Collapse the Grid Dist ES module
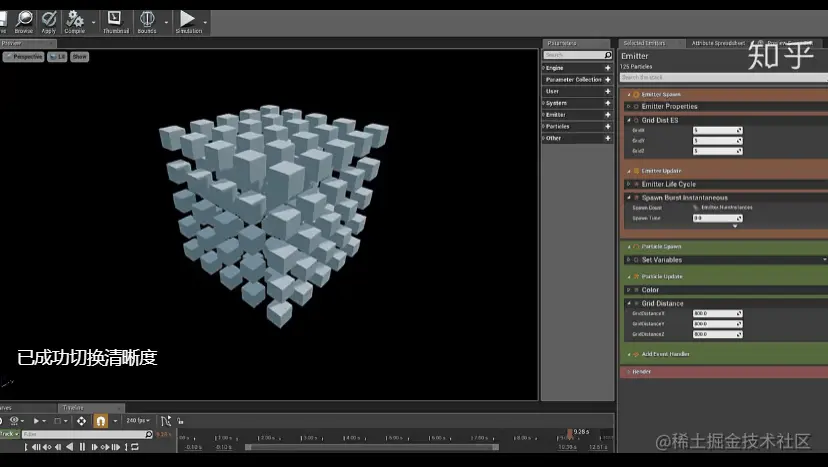 (x=628, y=120)
